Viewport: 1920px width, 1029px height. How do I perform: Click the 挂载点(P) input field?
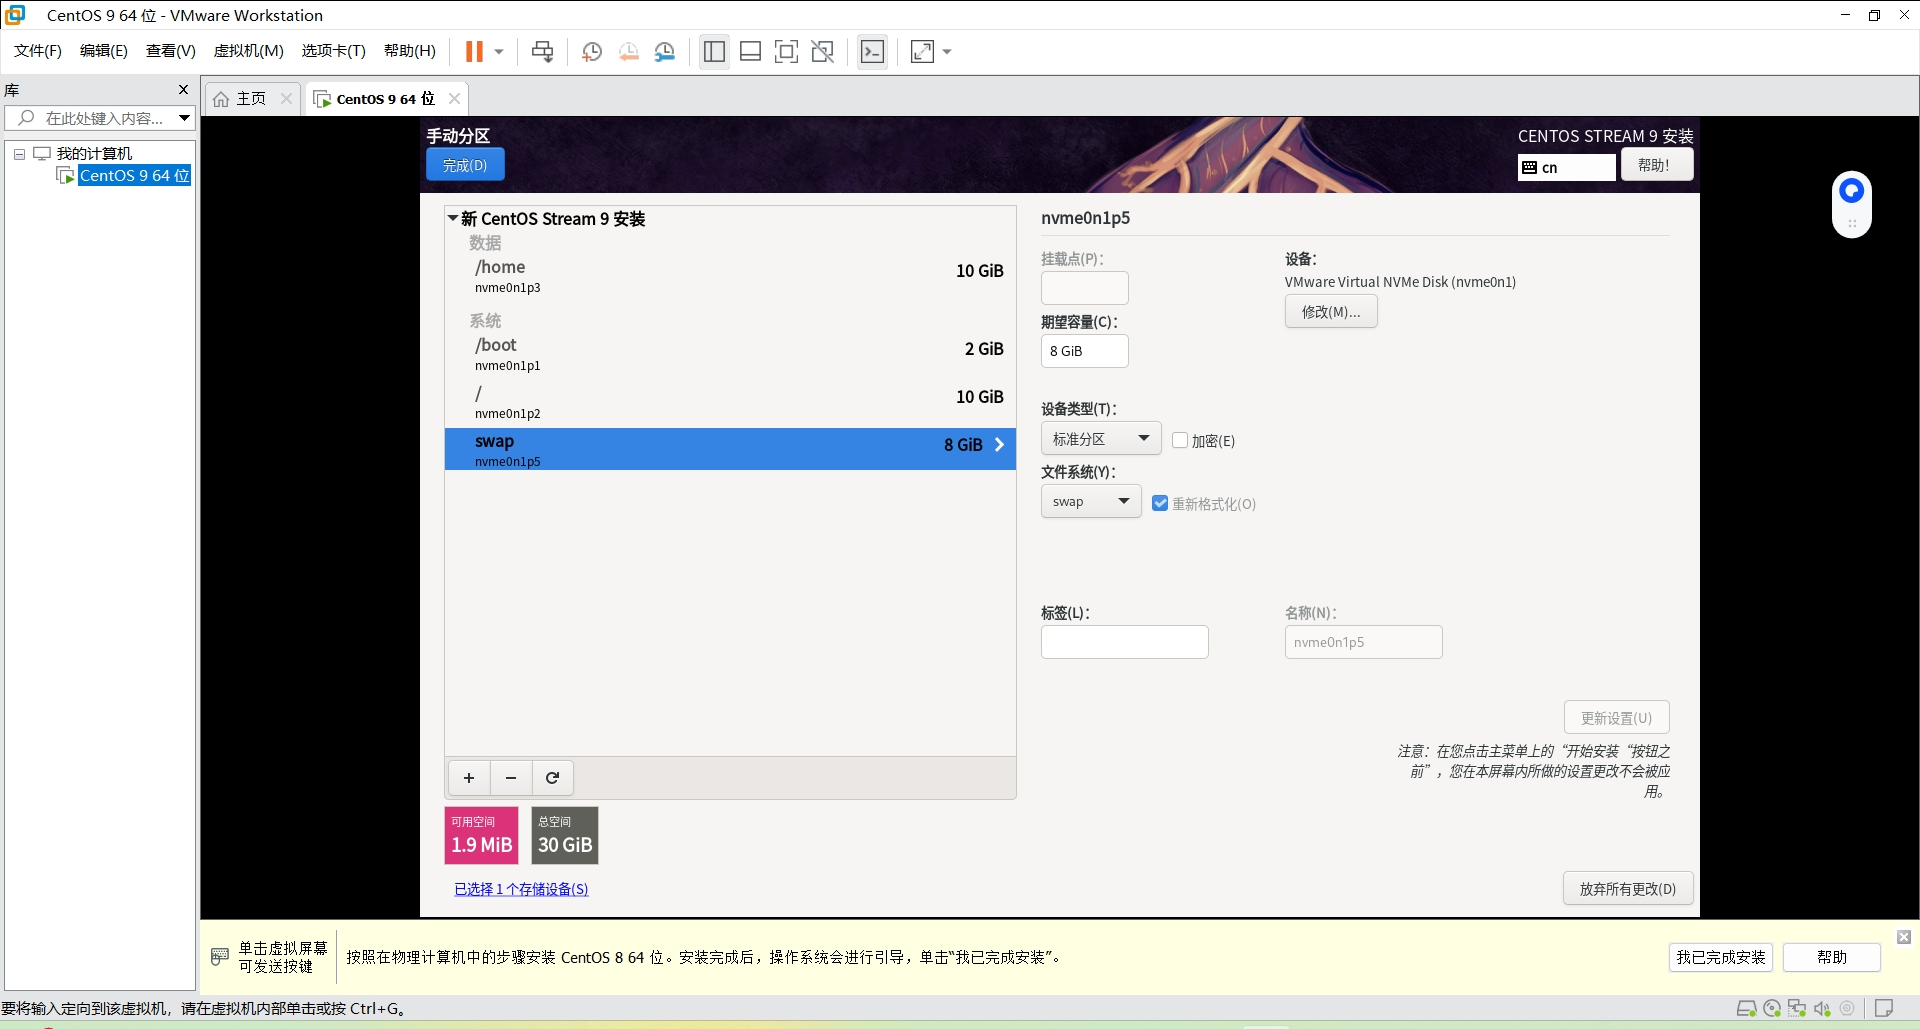click(x=1084, y=288)
